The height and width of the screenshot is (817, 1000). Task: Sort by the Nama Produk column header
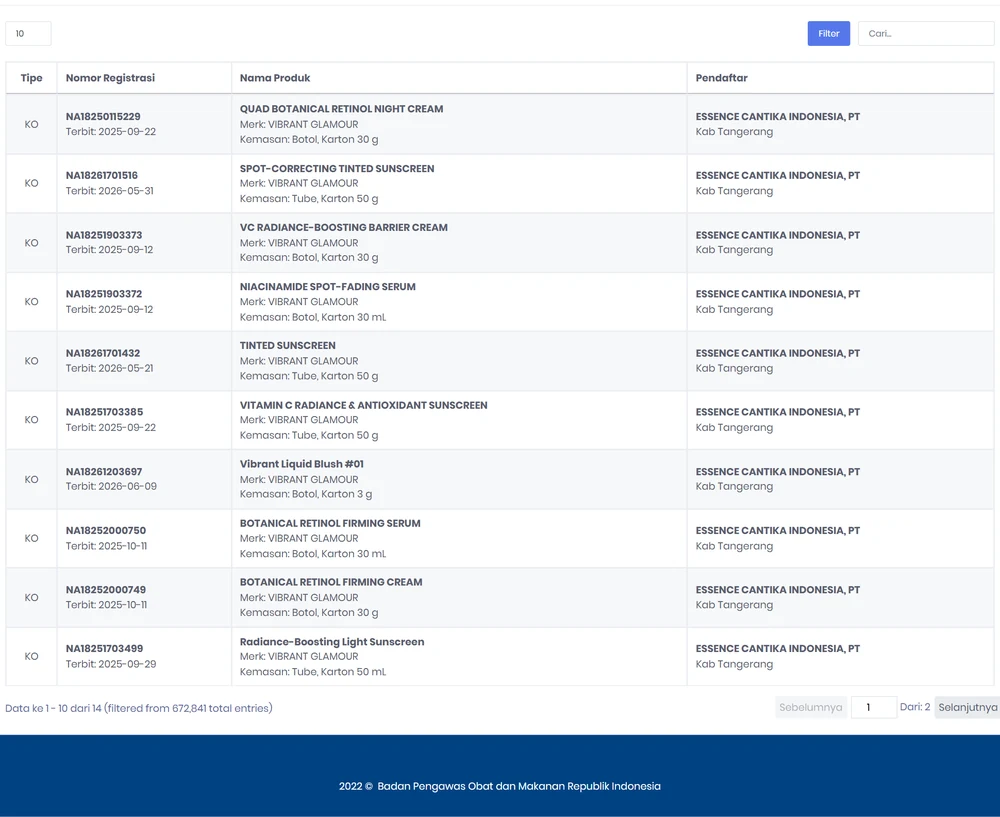(x=459, y=78)
